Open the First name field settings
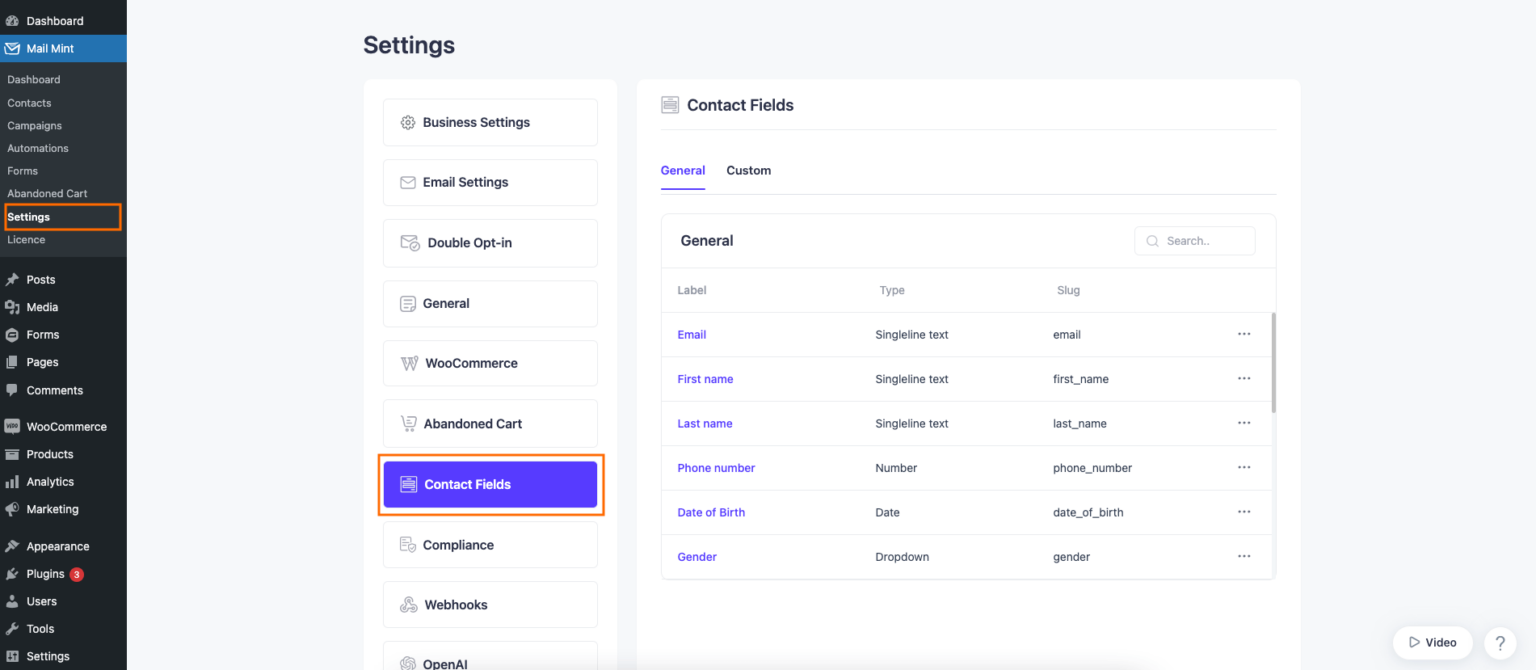 pos(705,379)
